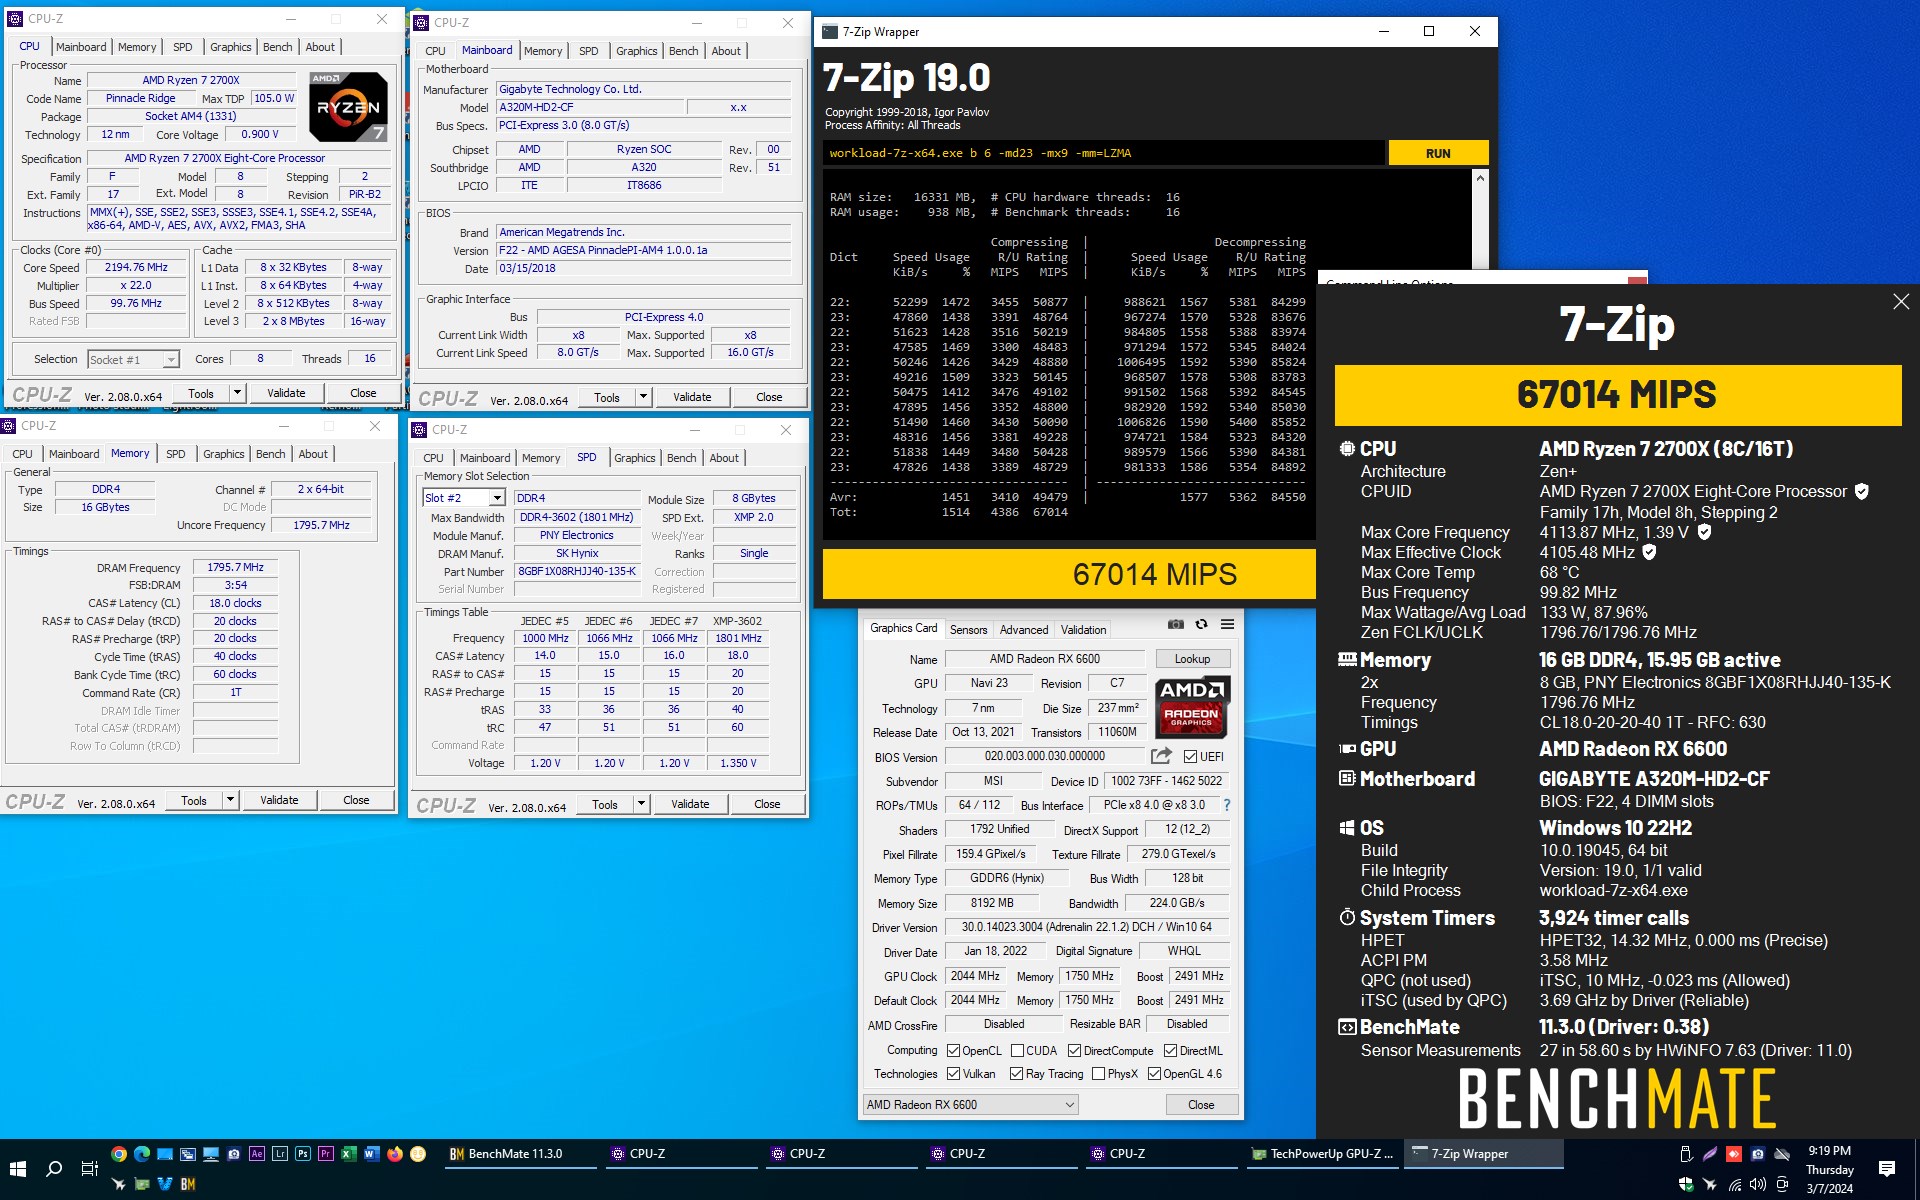Toggle the Ray Tracing checkbox
This screenshot has height=1200, width=1920.
click(x=1016, y=1074)
